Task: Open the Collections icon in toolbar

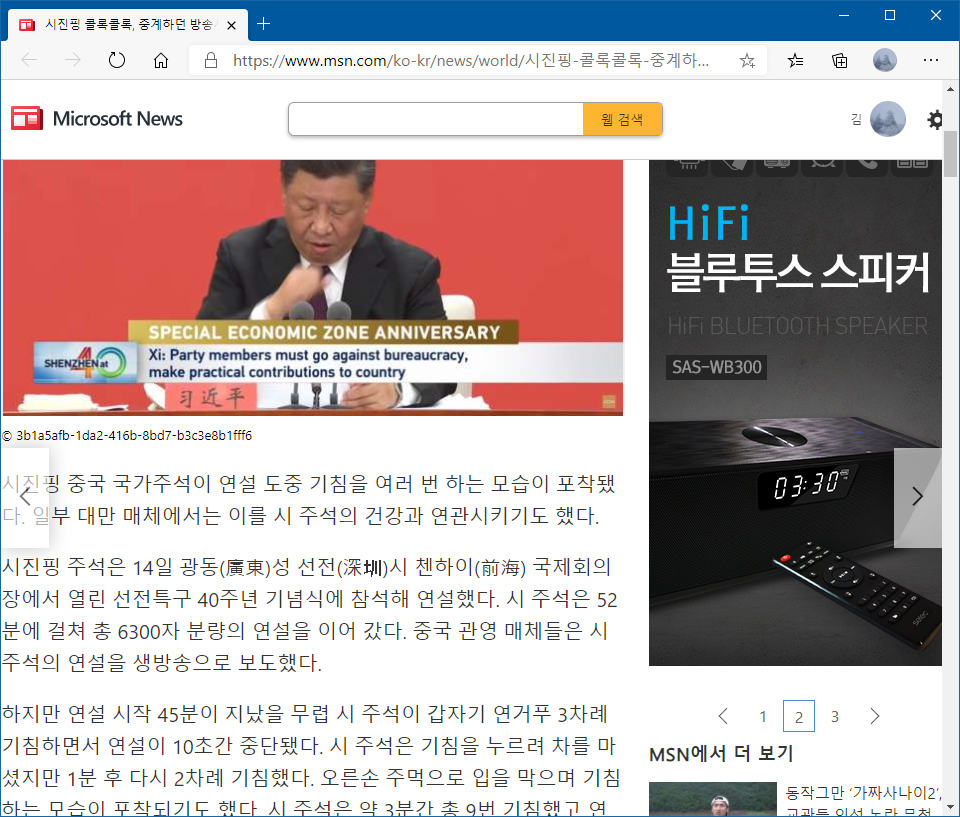Action: (840, 61)
